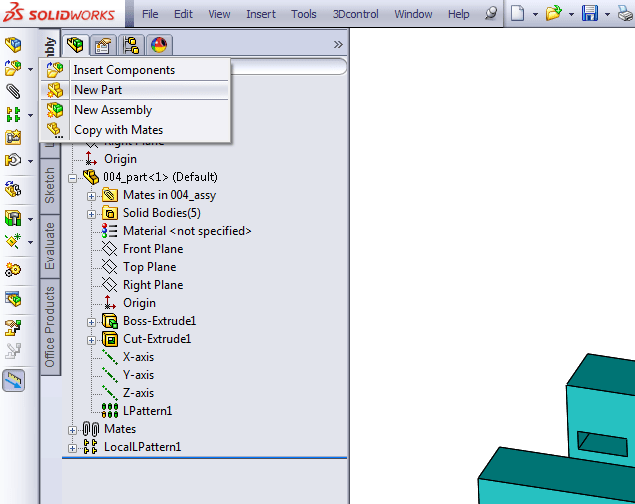Expand the Save dropdown arrow
The width and height of the screenshot is (635, 504).
point(607,14)
